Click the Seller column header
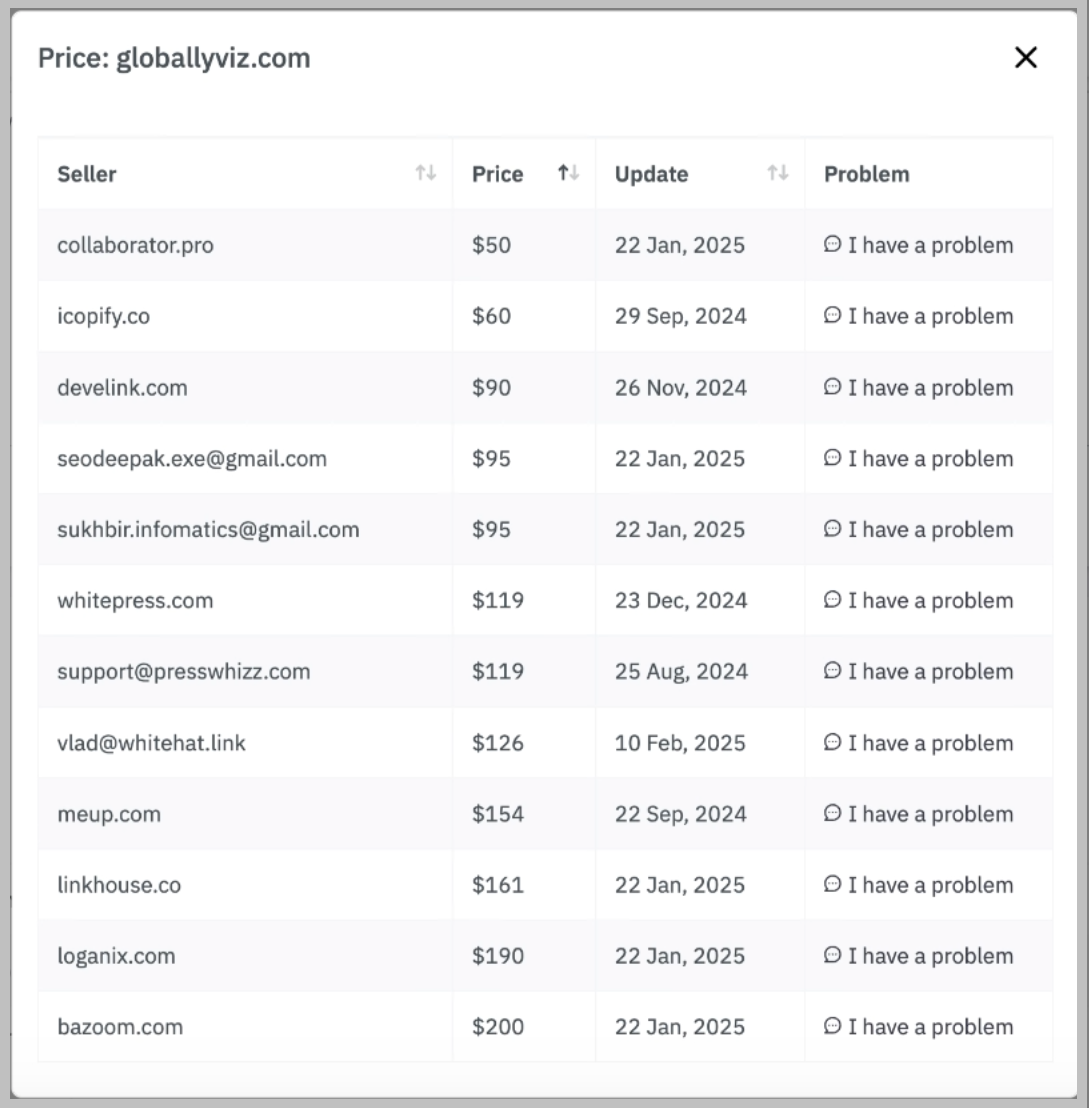1089x1108 pixels. [87, 173]
